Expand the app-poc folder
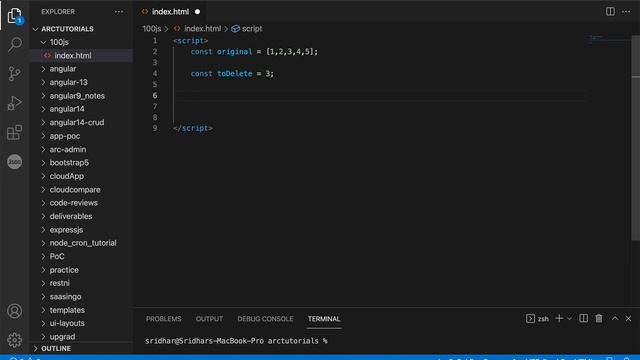 43,136
